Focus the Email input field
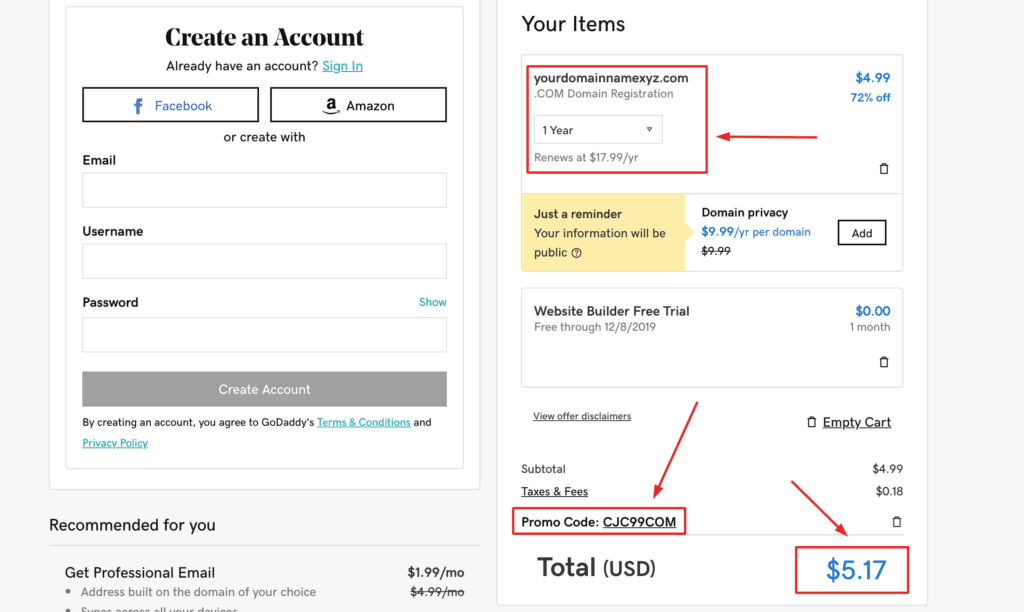The height and width of the screenshot is (612, 1024). [264, 190]
